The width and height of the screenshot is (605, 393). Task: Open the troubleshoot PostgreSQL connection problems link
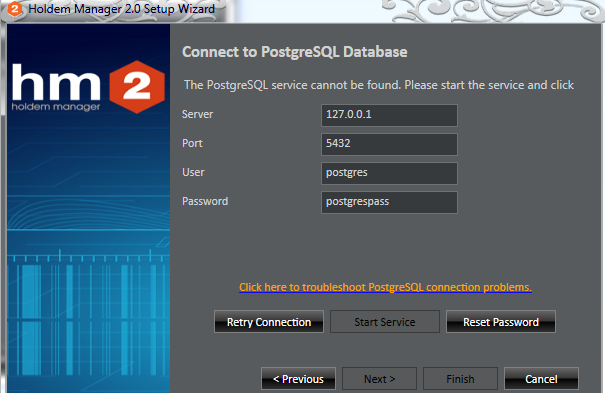tap(385, 287)
